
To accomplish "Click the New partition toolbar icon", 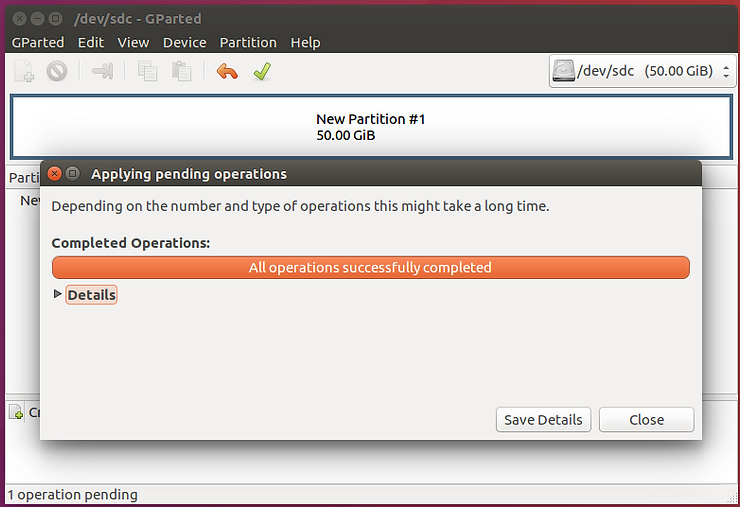I will pyautogui.click(x=24, y=71).
